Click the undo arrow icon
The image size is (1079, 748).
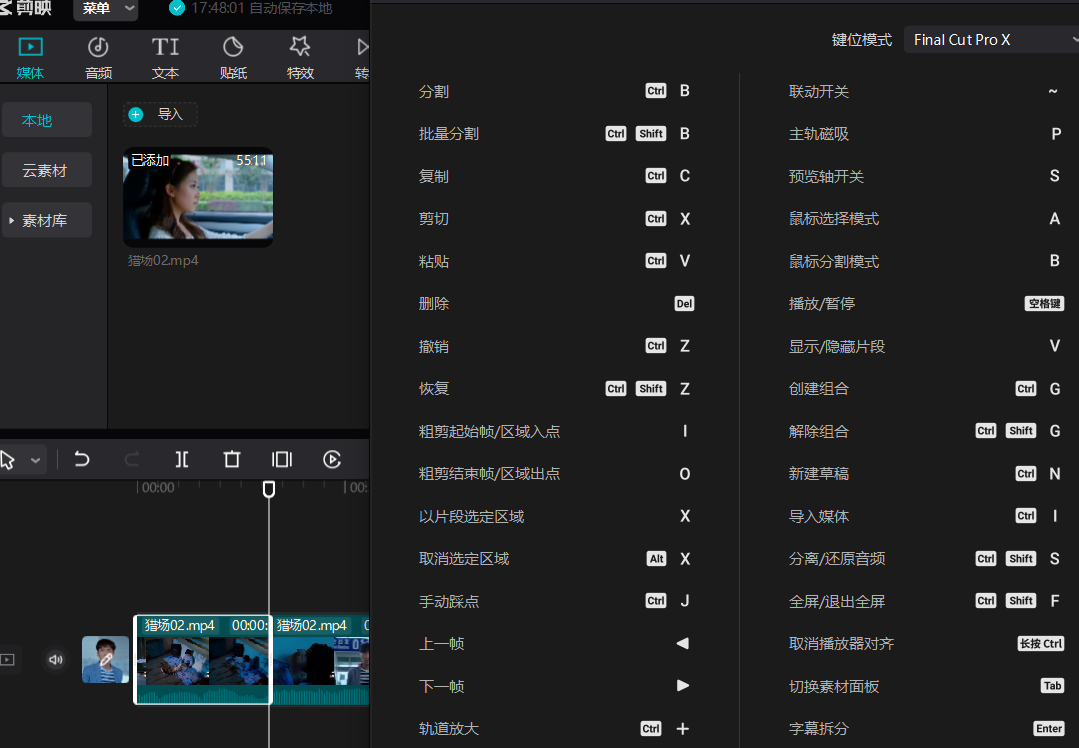(81, 459)
